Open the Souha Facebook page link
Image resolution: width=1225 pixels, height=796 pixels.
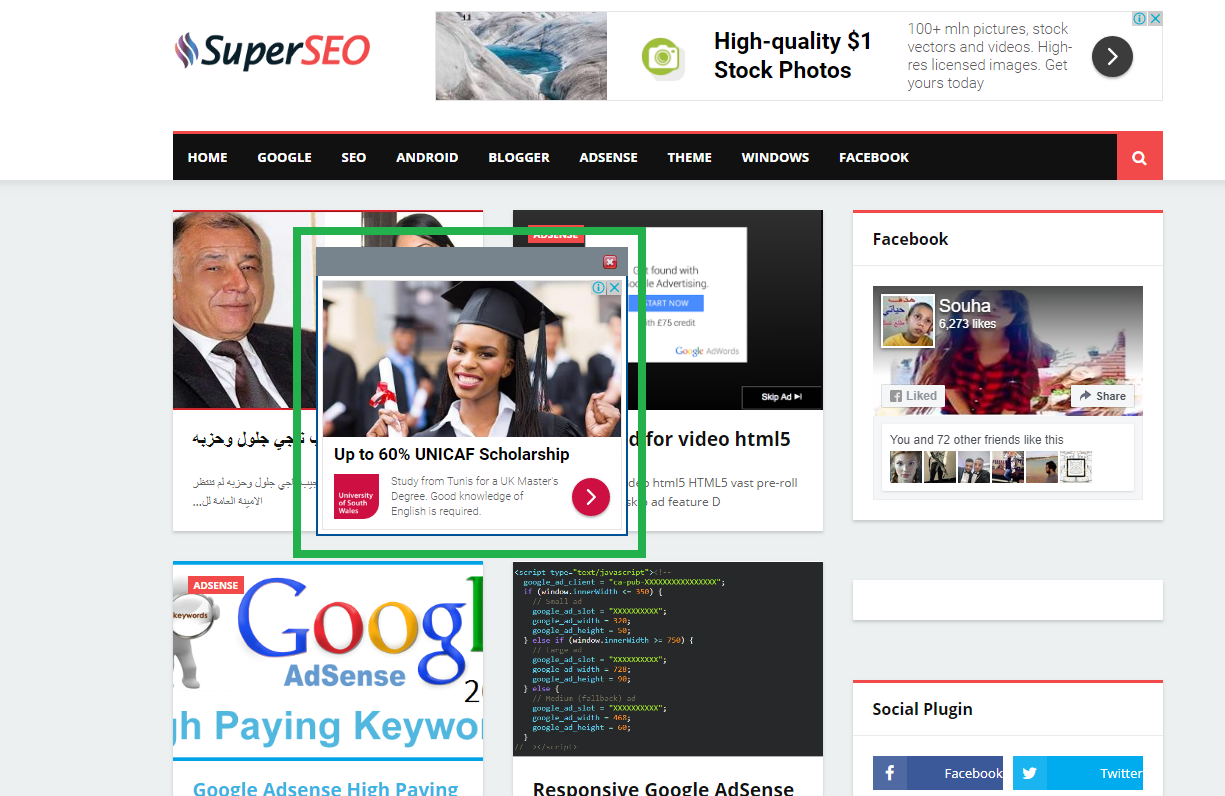point(965,306)
